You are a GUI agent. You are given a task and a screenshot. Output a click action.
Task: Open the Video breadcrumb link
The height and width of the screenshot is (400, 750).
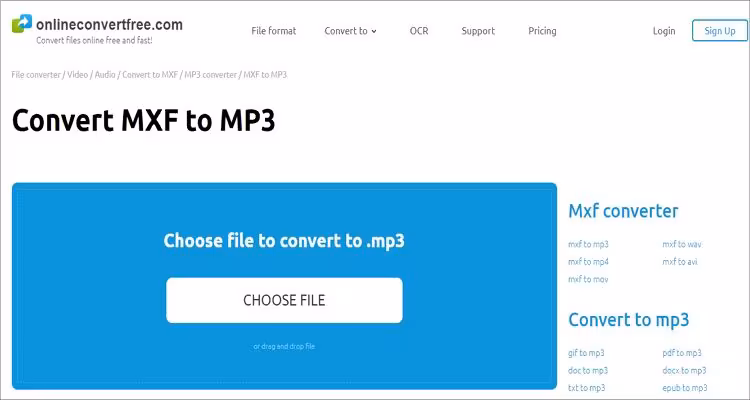75,75
